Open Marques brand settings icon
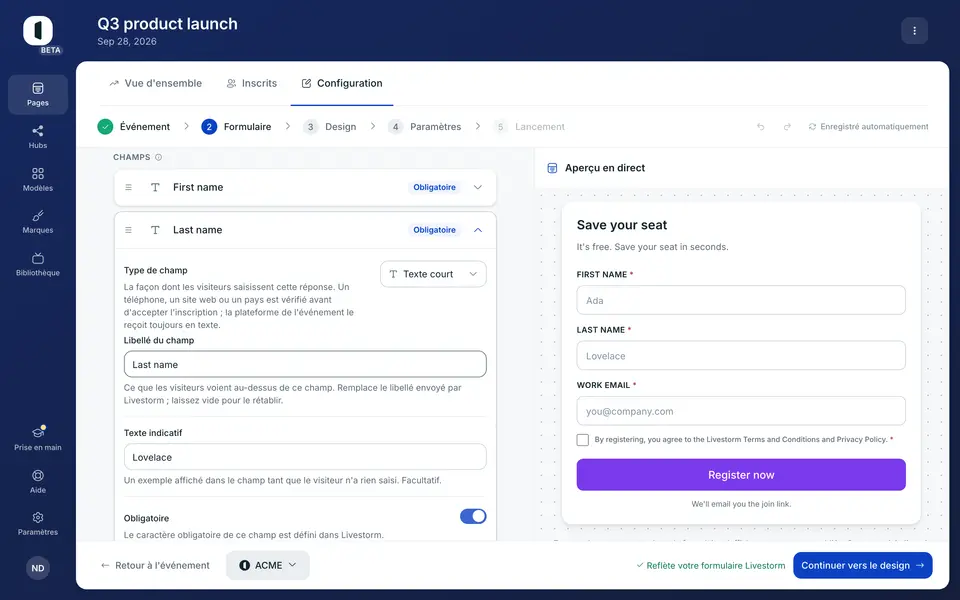Screen dimensions: 960x600 [x=38, y=222]
